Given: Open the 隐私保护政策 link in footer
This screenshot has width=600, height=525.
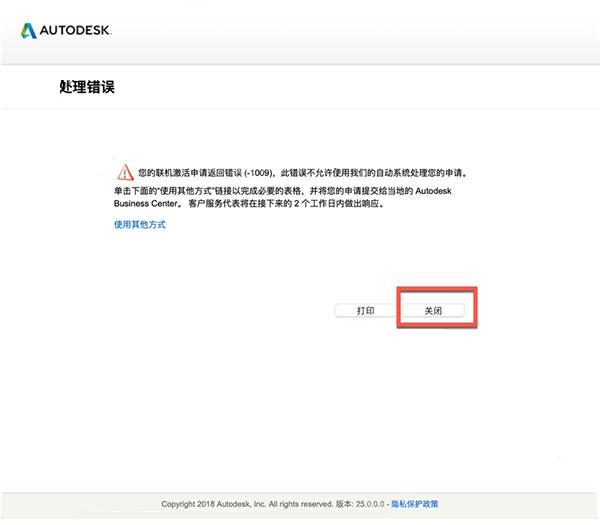Looking at the screenshot, I should [414, 504].
